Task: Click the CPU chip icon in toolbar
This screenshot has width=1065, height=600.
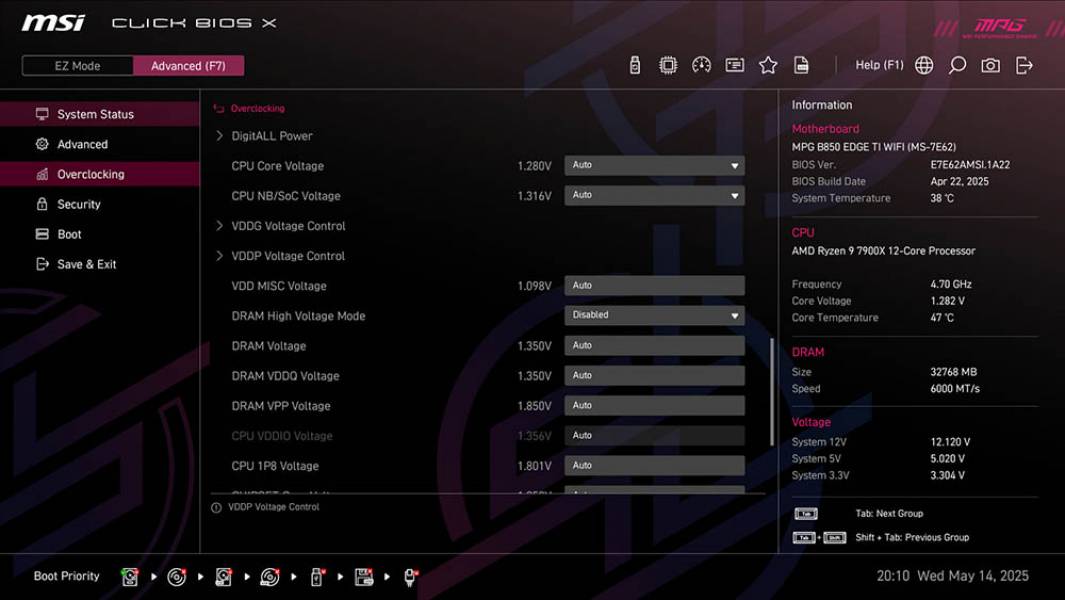Action: click(668, 65)
